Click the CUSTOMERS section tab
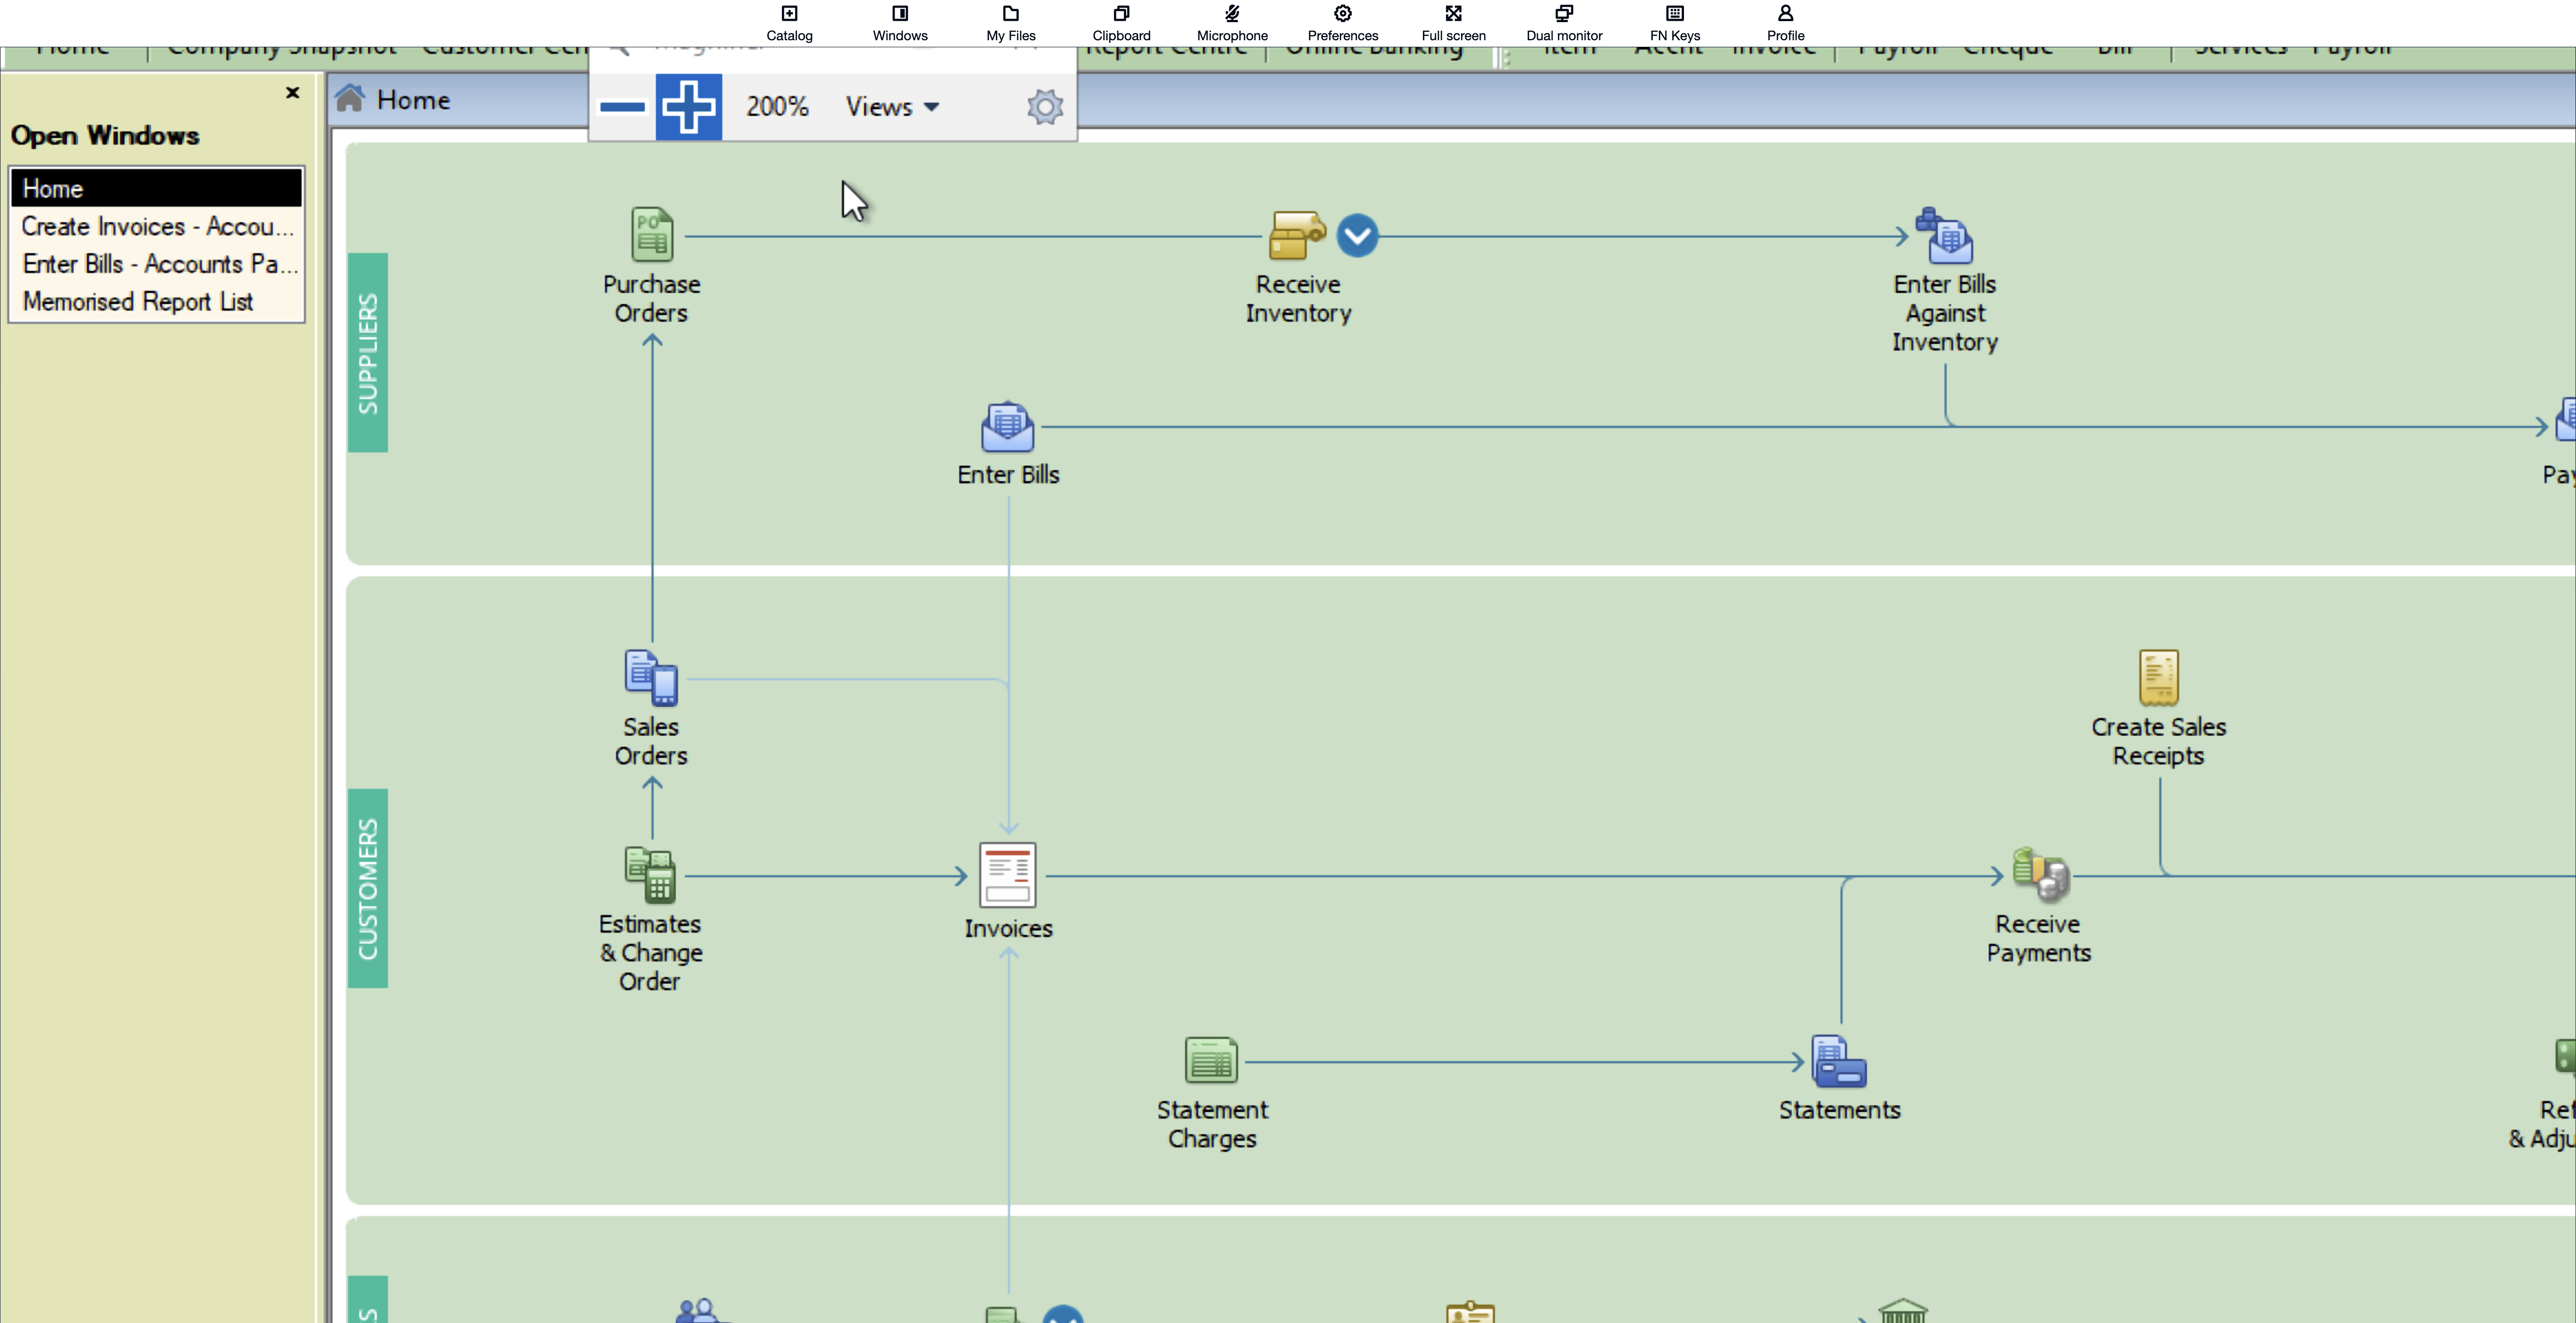 368,888
